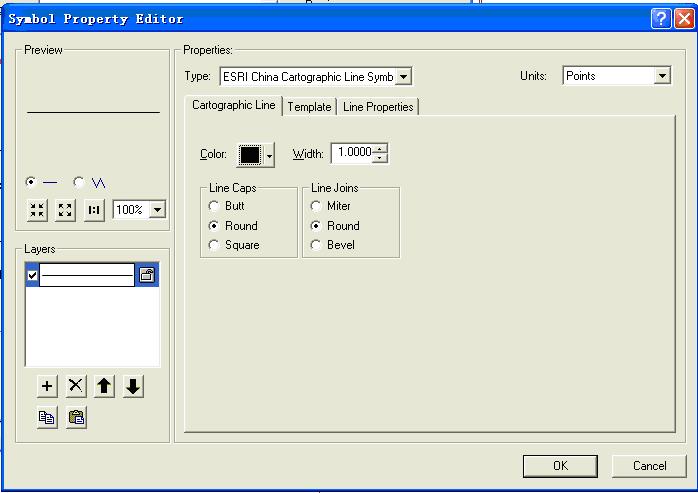Click the Copy Layer icon
Image resolution: width=698 pixels, height=493 pixels.
click(x=47, y=418)
